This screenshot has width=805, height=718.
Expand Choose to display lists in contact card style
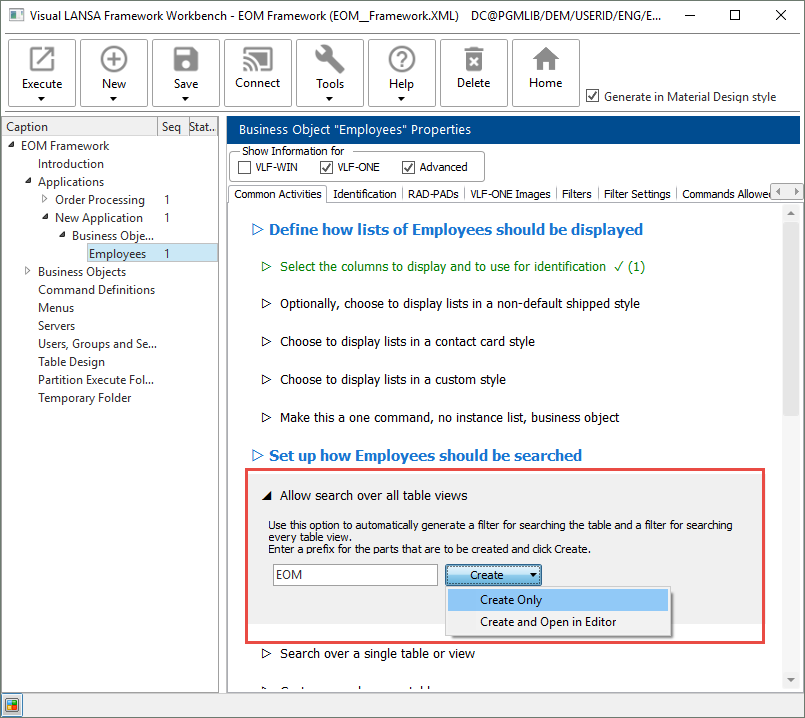(x=266, y=341)
